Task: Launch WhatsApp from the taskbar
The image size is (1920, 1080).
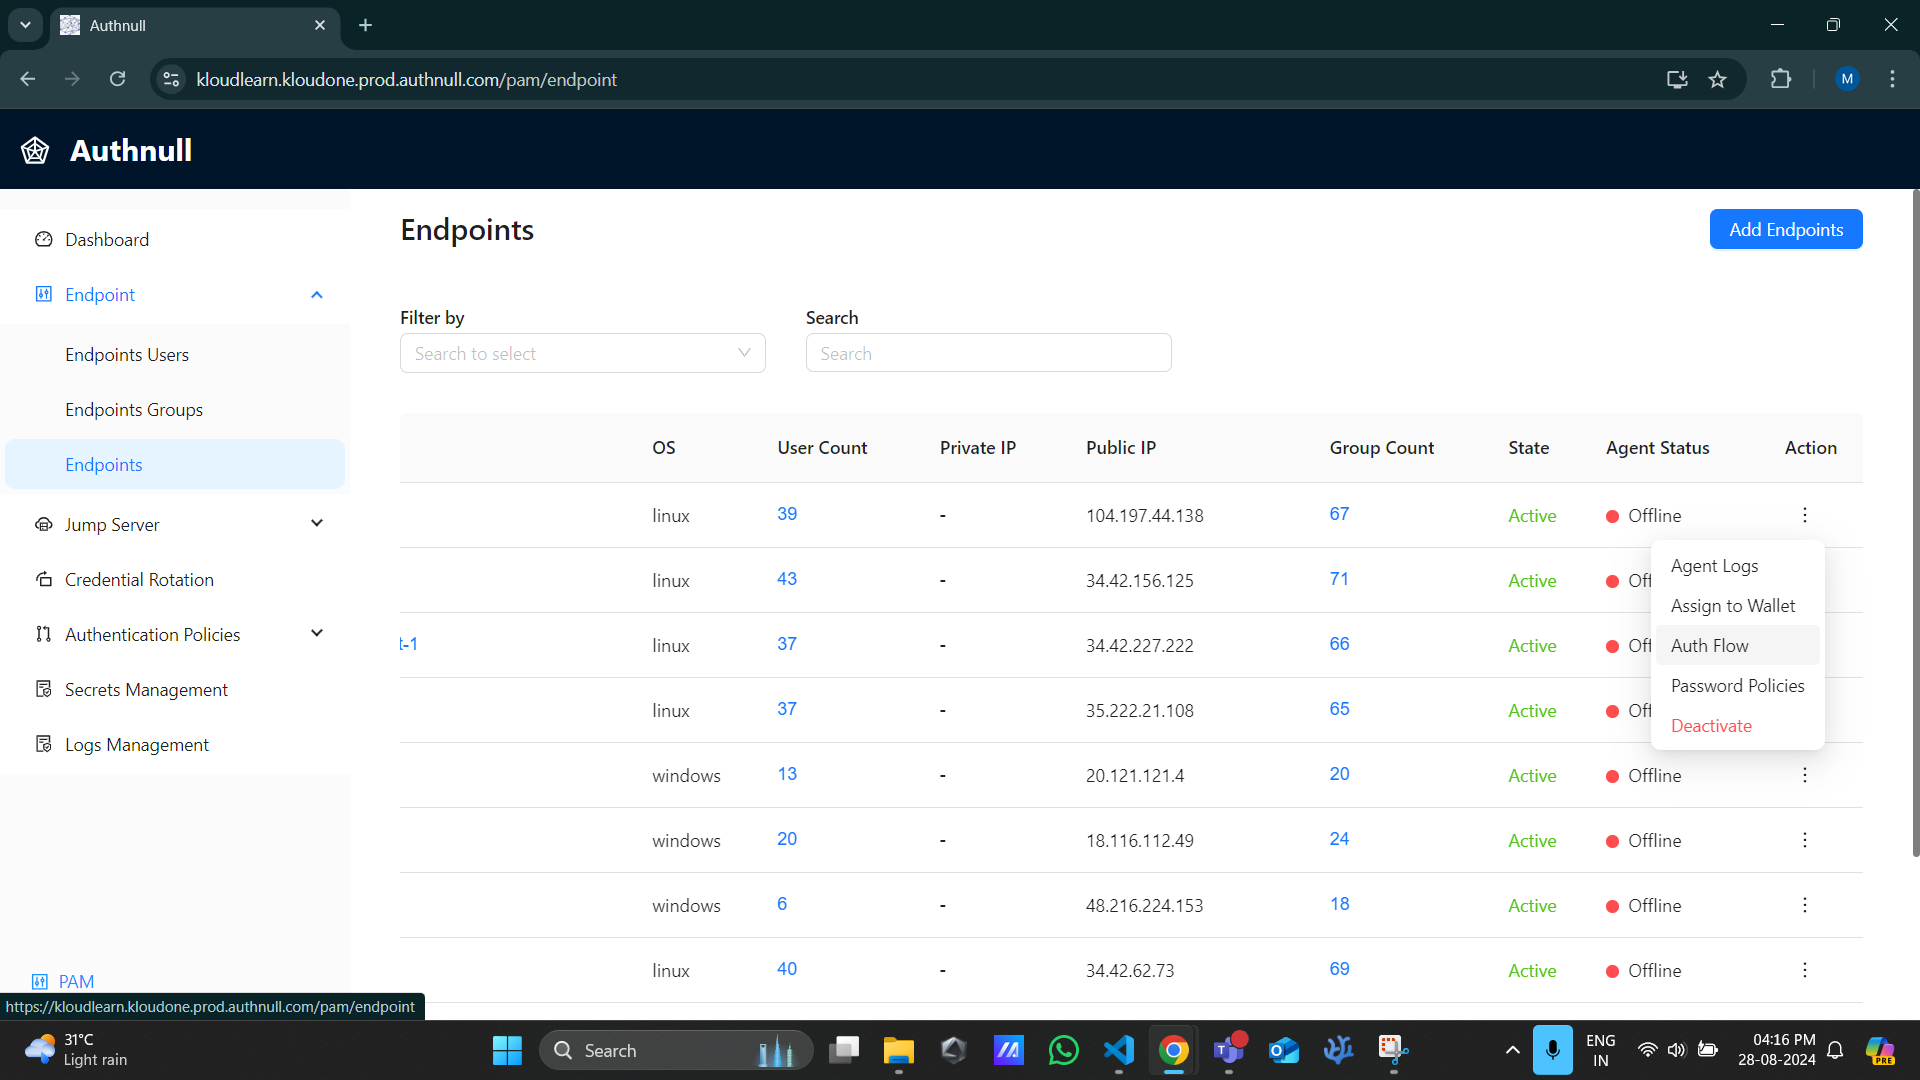Action: [1063, 1050]
